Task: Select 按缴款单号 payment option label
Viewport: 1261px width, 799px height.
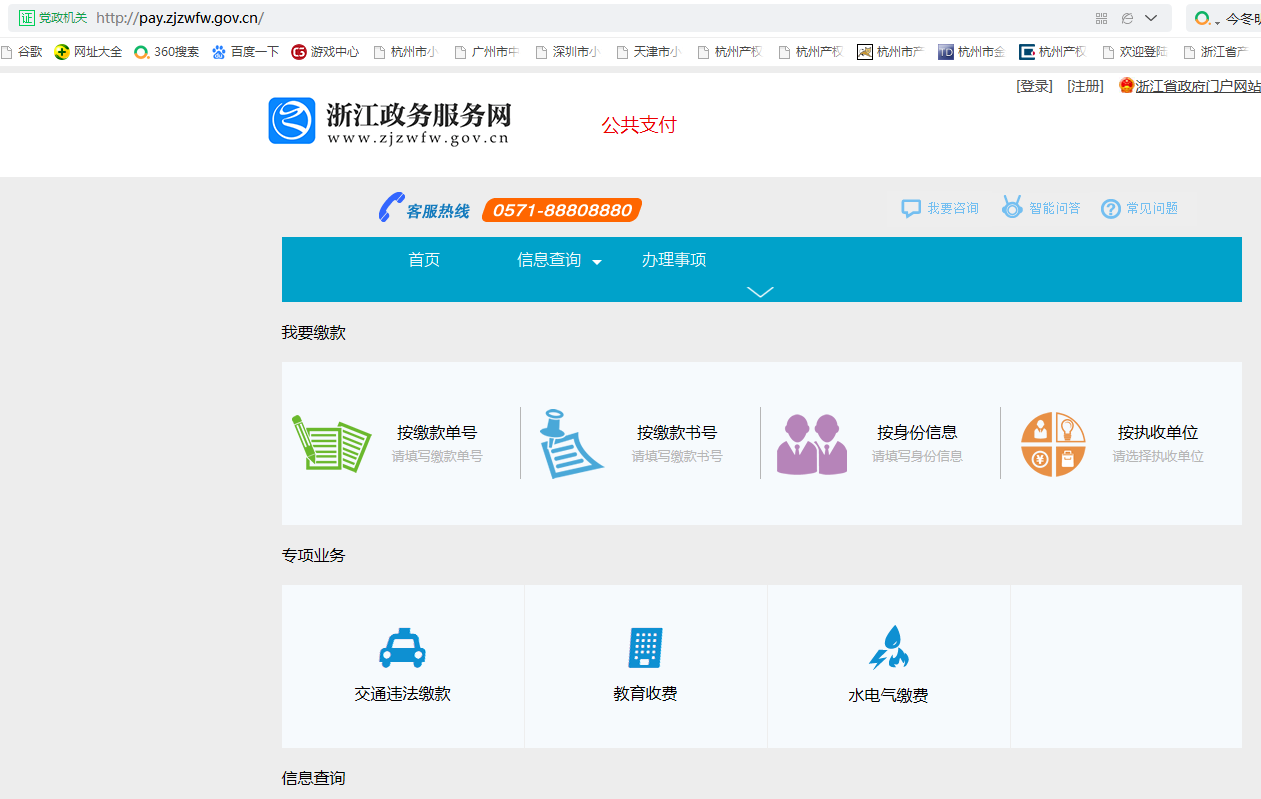Action: pyautogui.click(x=437, y=433)
